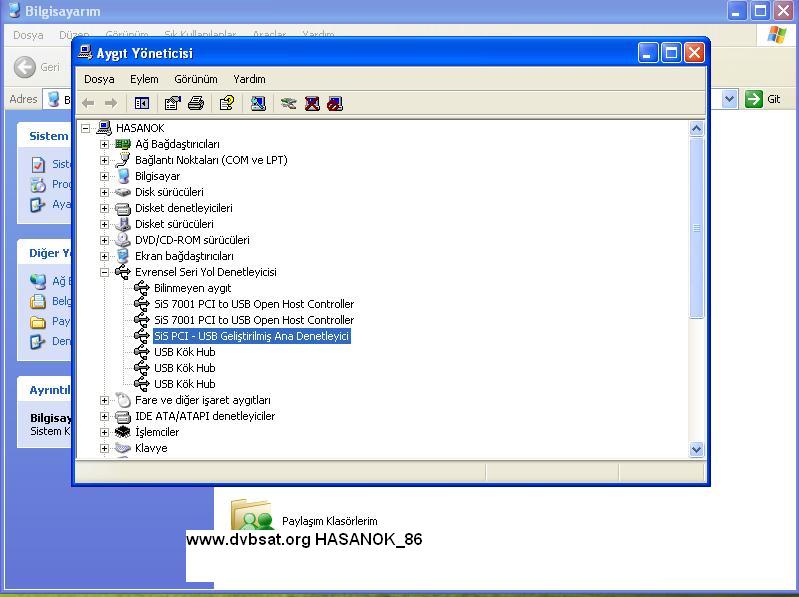The width and height of the screenshot is (799, 597).
Task: Select SiS PCI - USB Geliştirilmiş Ana Denetleyici
Action: [252, 336]
